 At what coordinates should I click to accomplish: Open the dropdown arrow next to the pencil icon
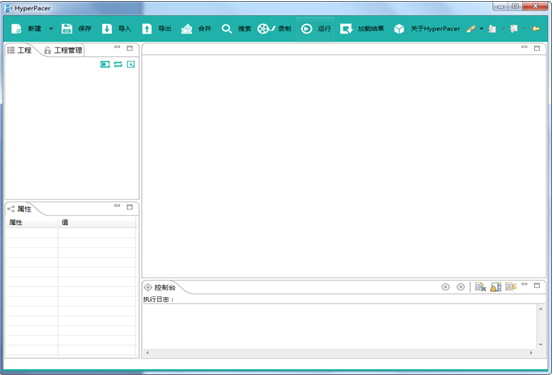(x=481, y=29)
